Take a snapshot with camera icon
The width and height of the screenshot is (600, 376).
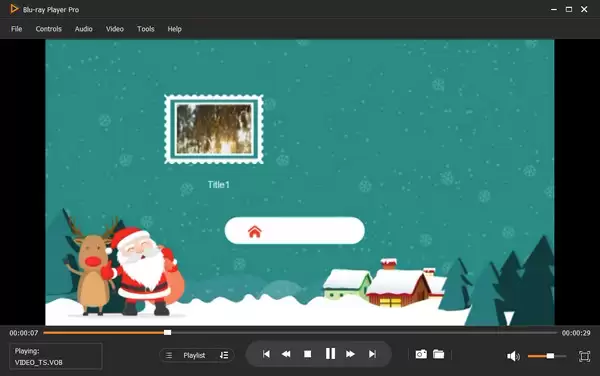pos(421,354)
